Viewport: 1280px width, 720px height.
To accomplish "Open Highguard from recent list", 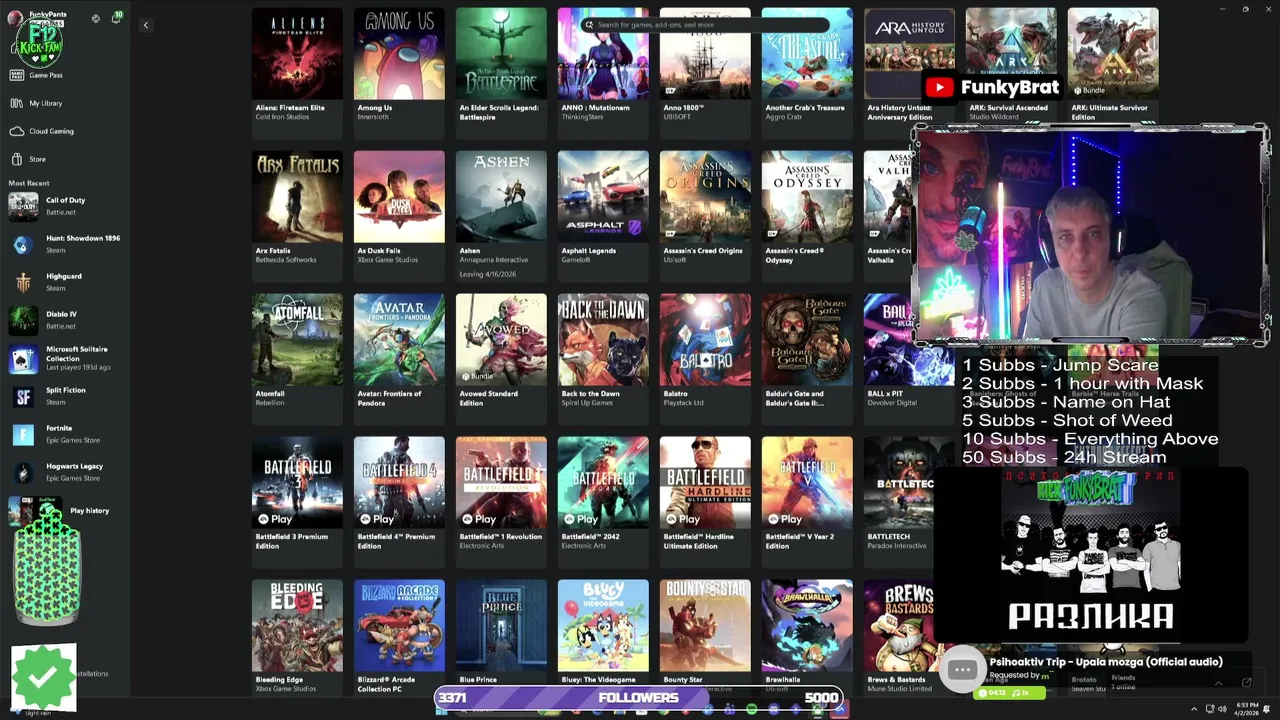I will [65, 282].
